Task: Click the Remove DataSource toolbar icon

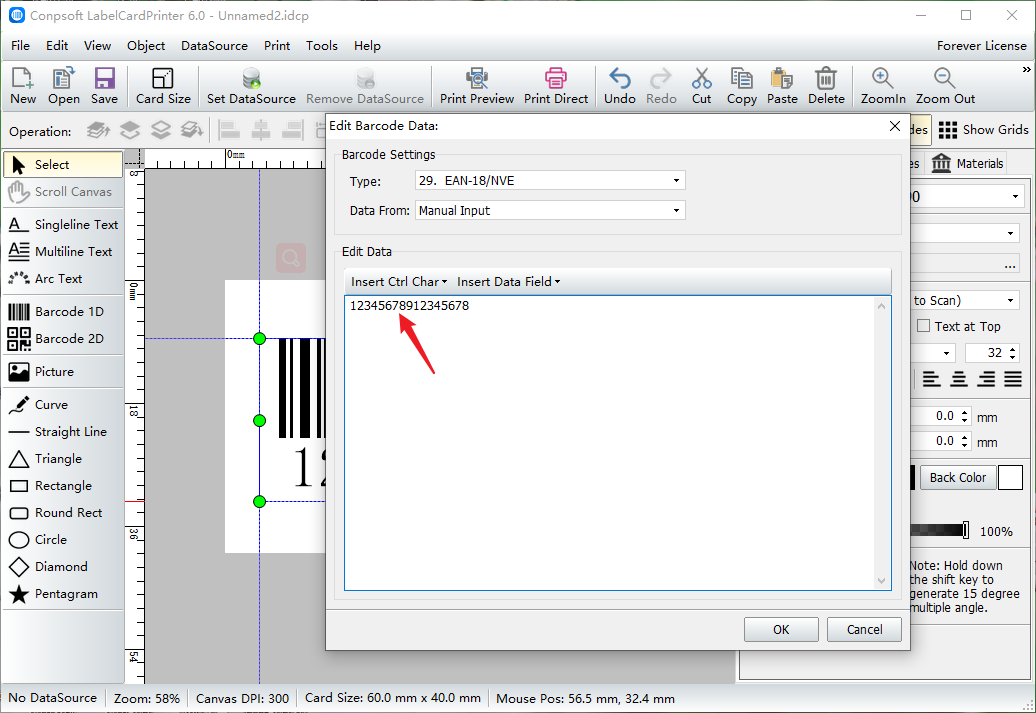Action: click(365, 86)
